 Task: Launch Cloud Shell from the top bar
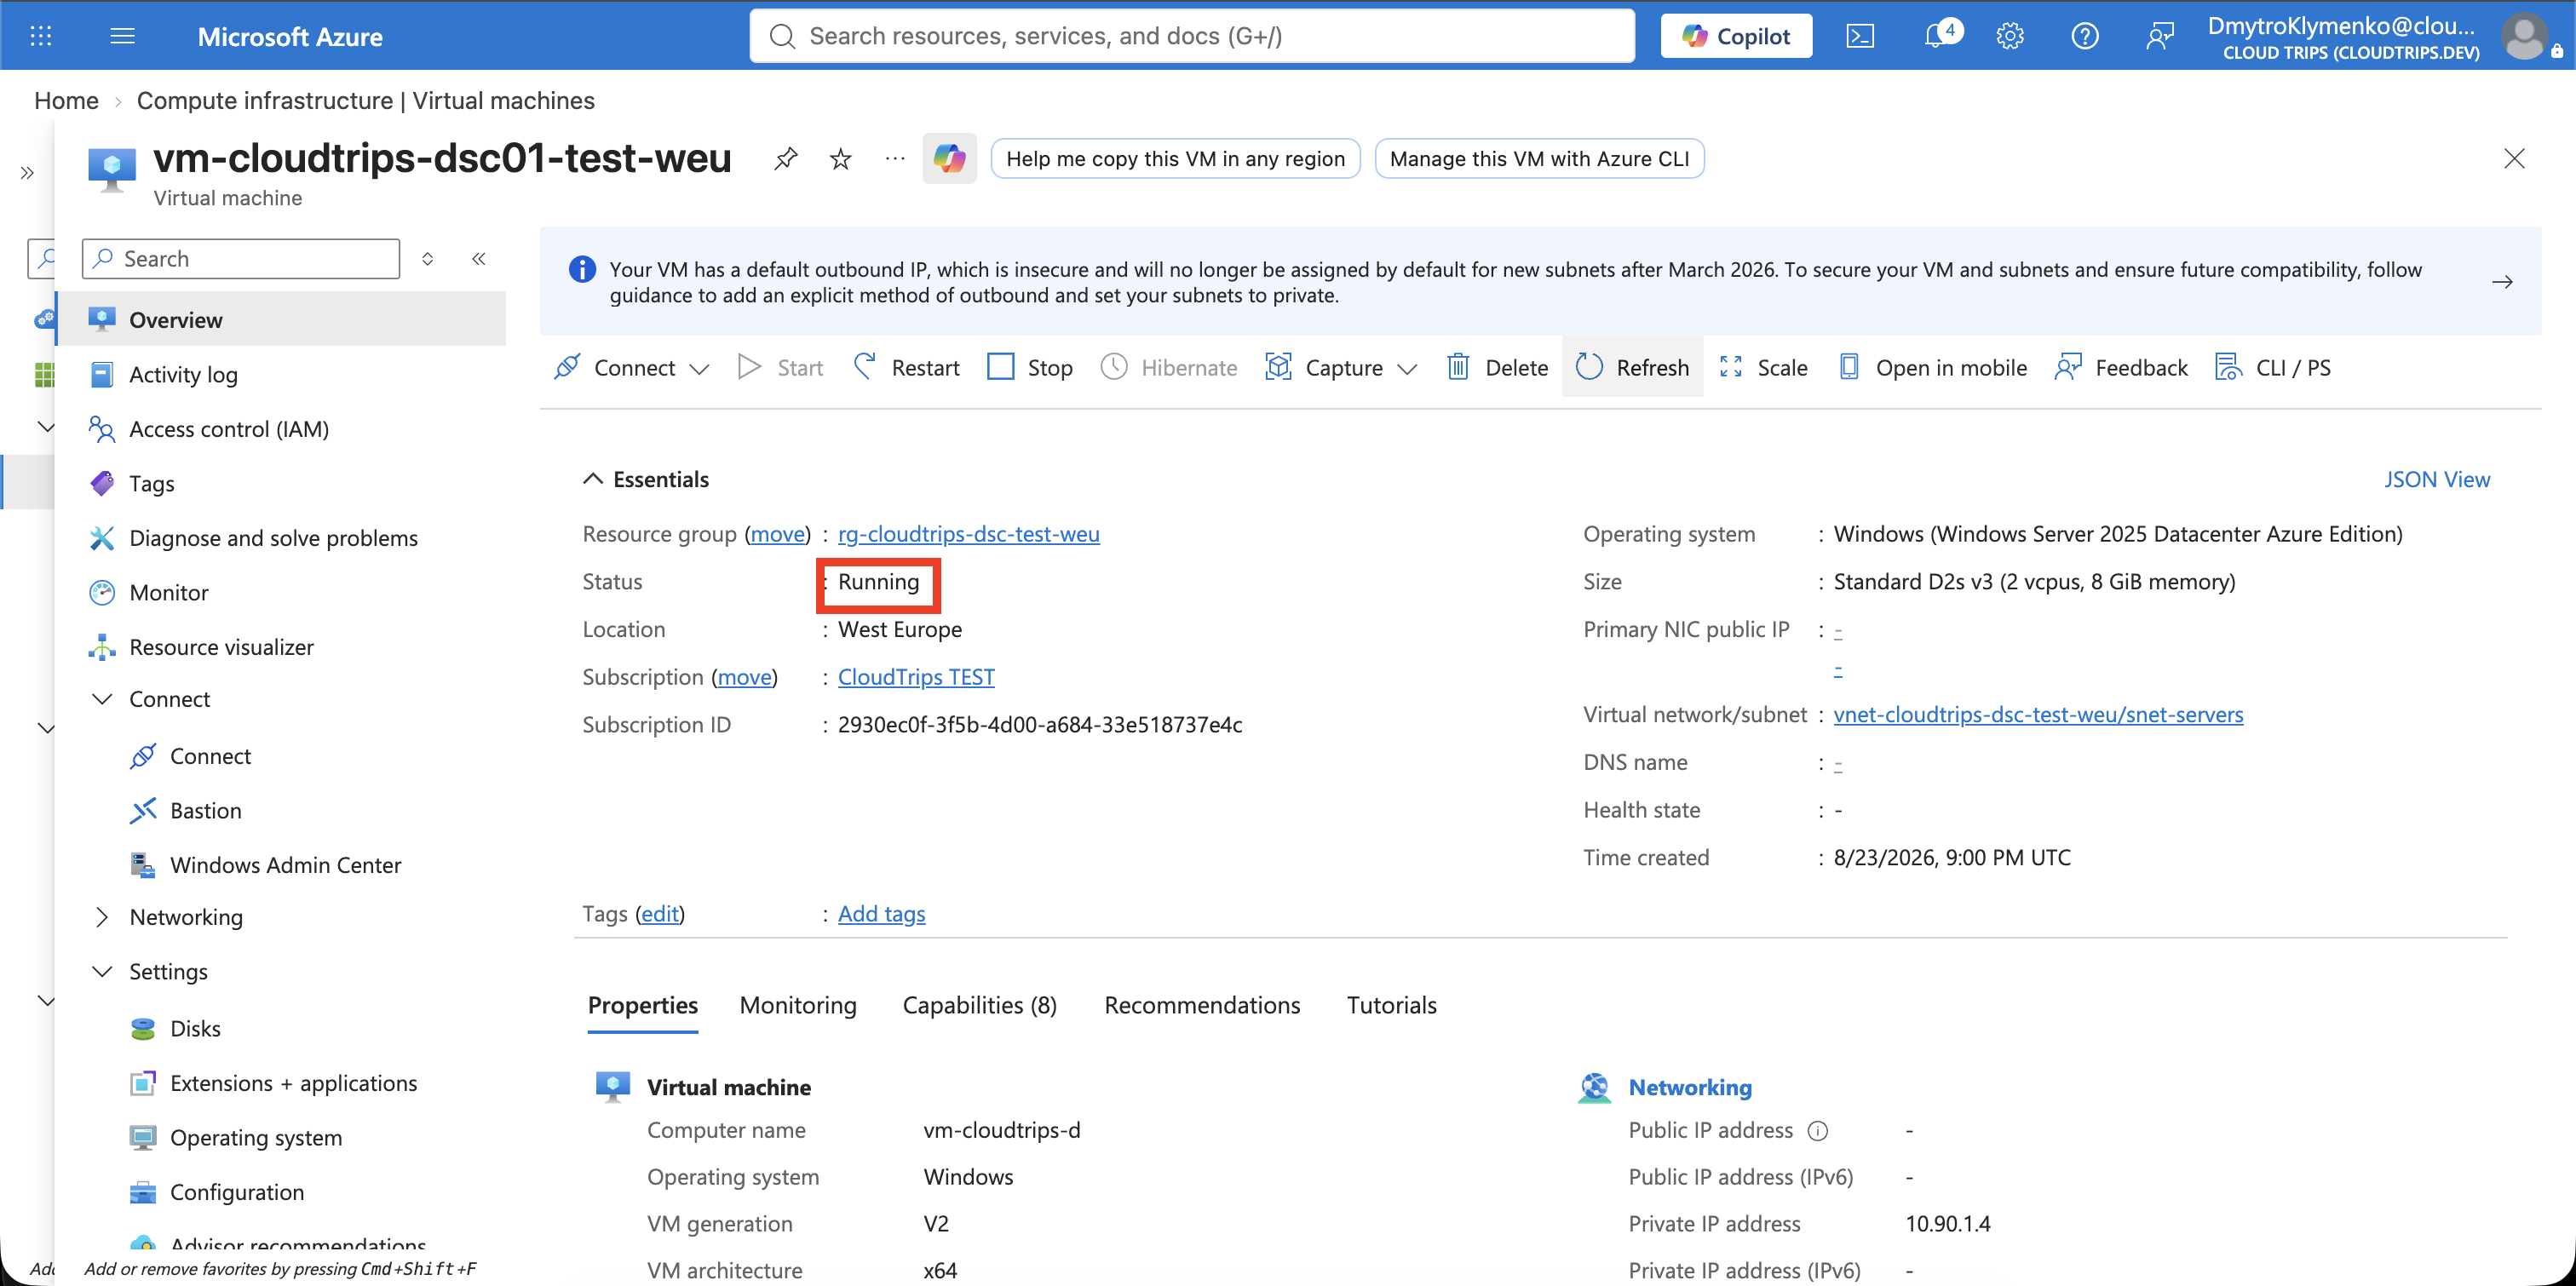pos(1860,36)
